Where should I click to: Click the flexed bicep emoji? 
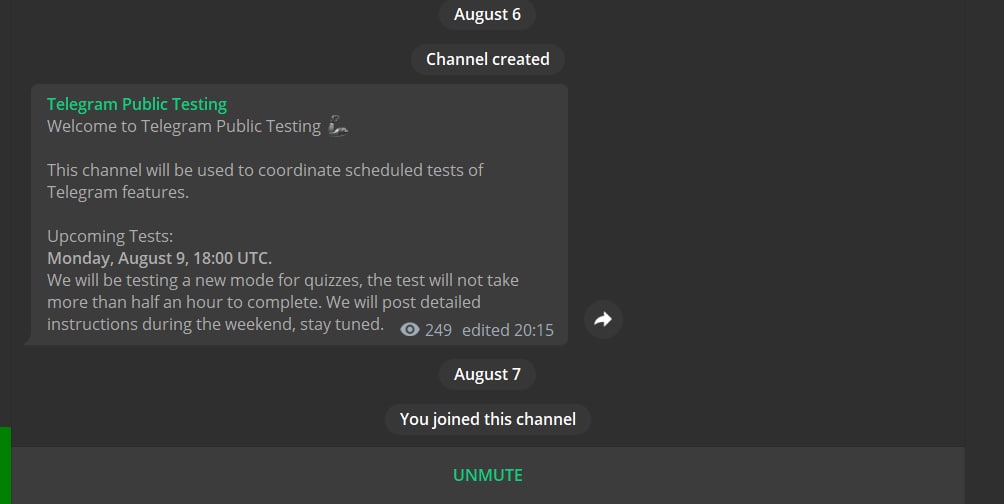(338, 127)
